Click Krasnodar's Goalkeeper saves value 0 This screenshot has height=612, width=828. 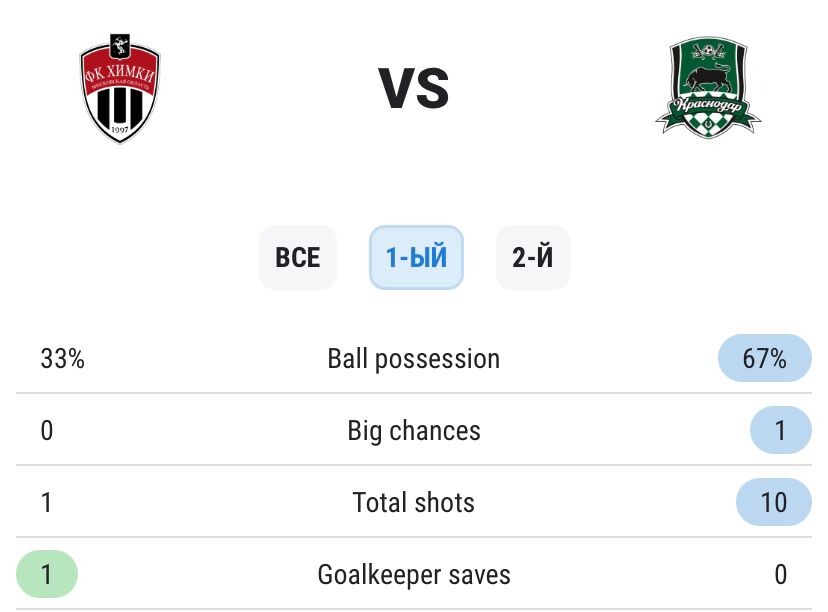click(x=780, y=575)
